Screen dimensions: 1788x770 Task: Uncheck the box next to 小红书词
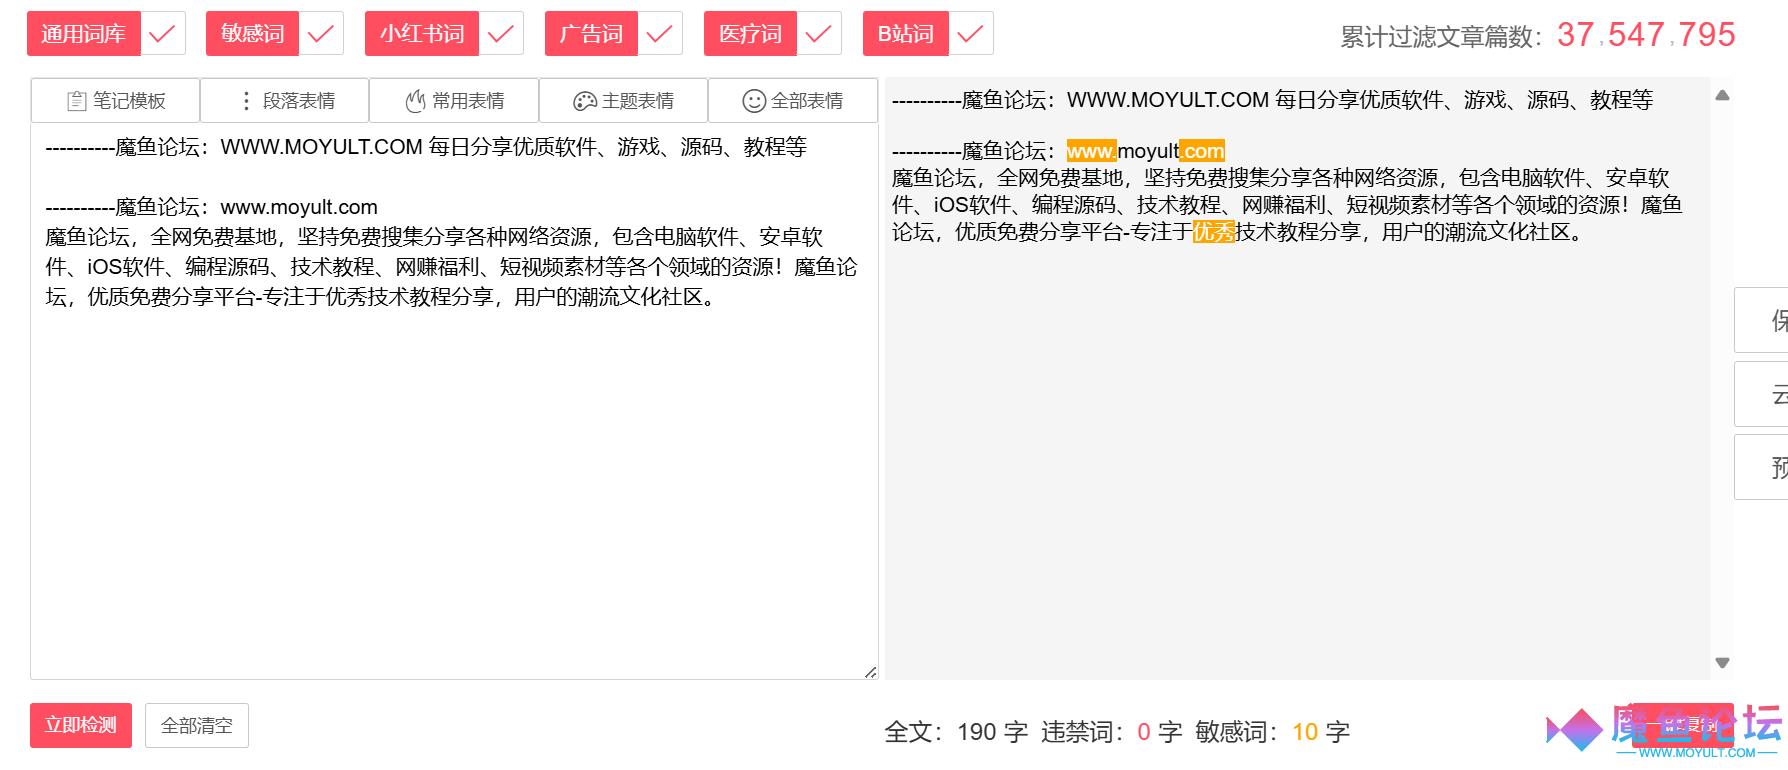(501, 34)
